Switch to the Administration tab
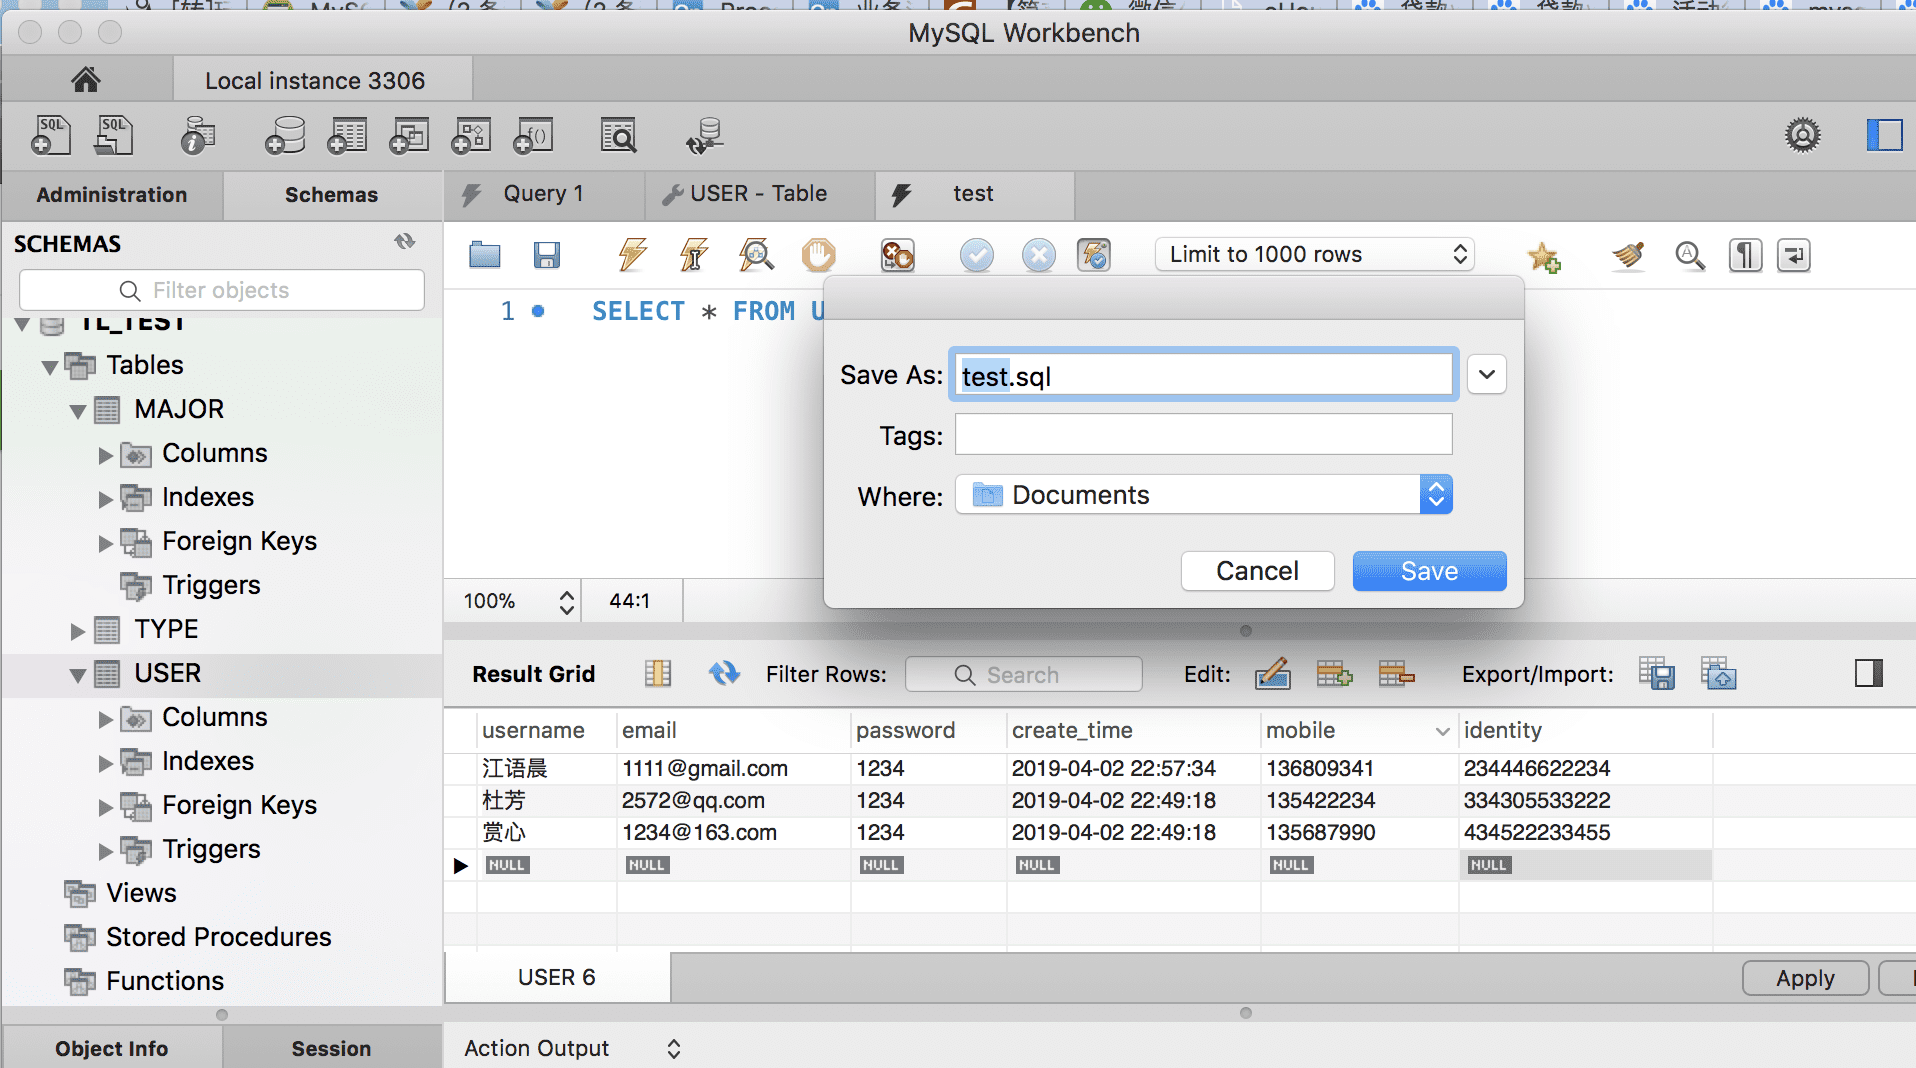The height and width of the screenshot is (1068, 1916). coord(112,195)
